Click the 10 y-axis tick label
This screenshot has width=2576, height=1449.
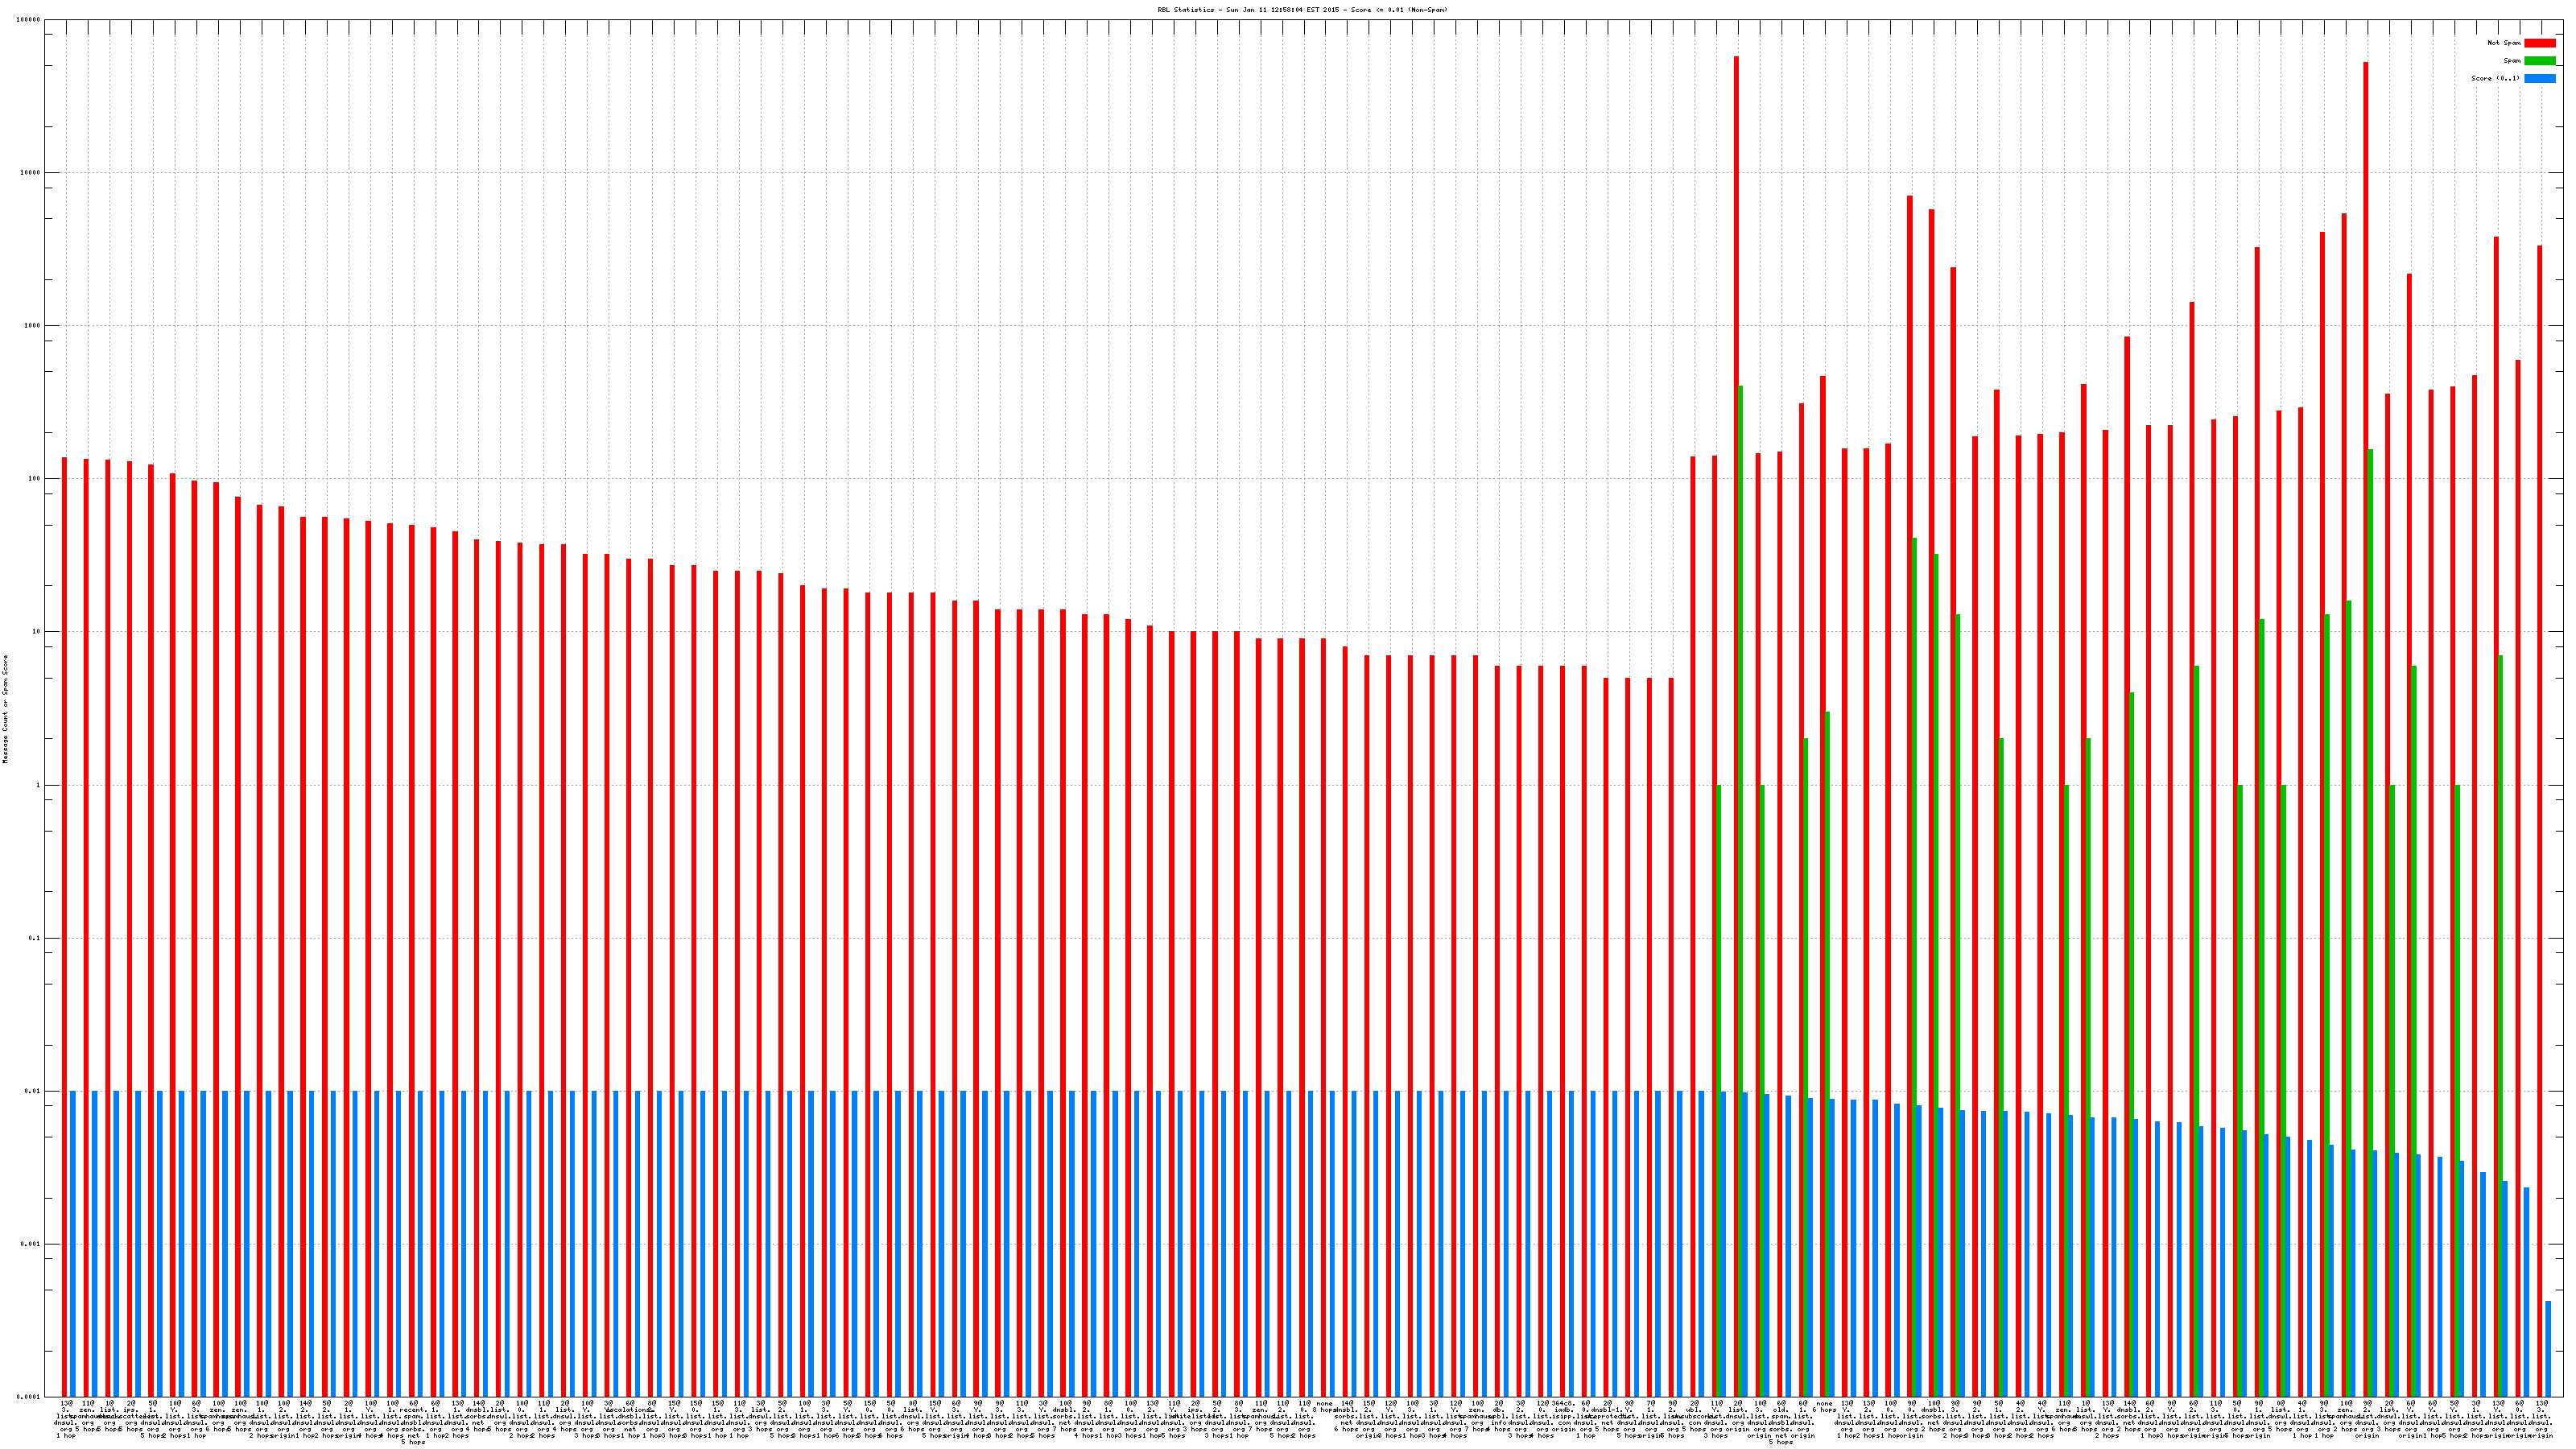click(x=38, y=632)
